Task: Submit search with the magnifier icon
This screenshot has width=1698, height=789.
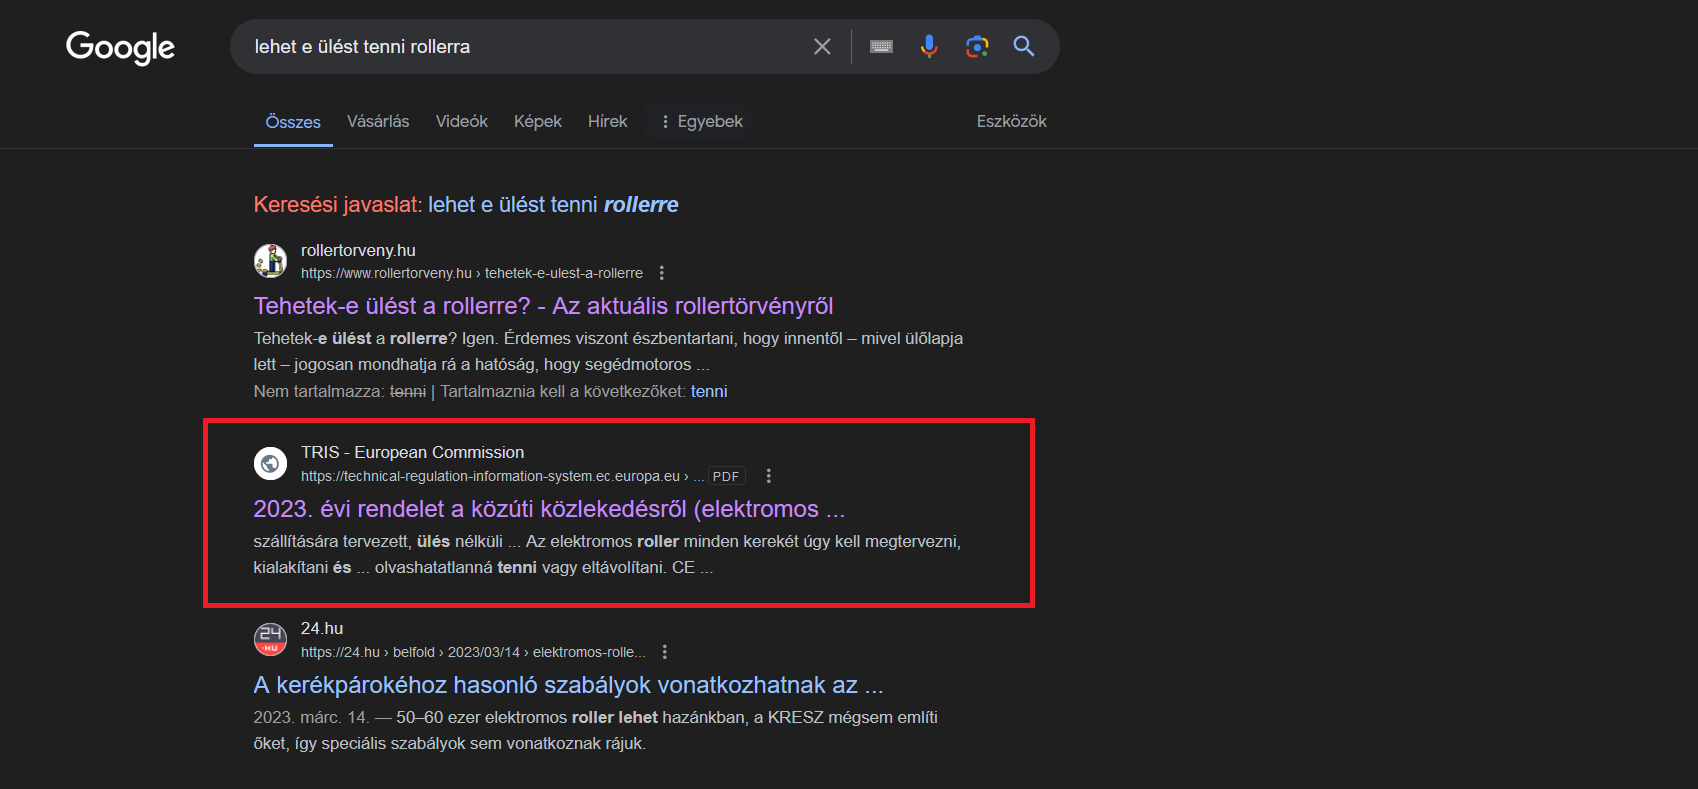Action: pyautogui.click(x=1024, y=46)
